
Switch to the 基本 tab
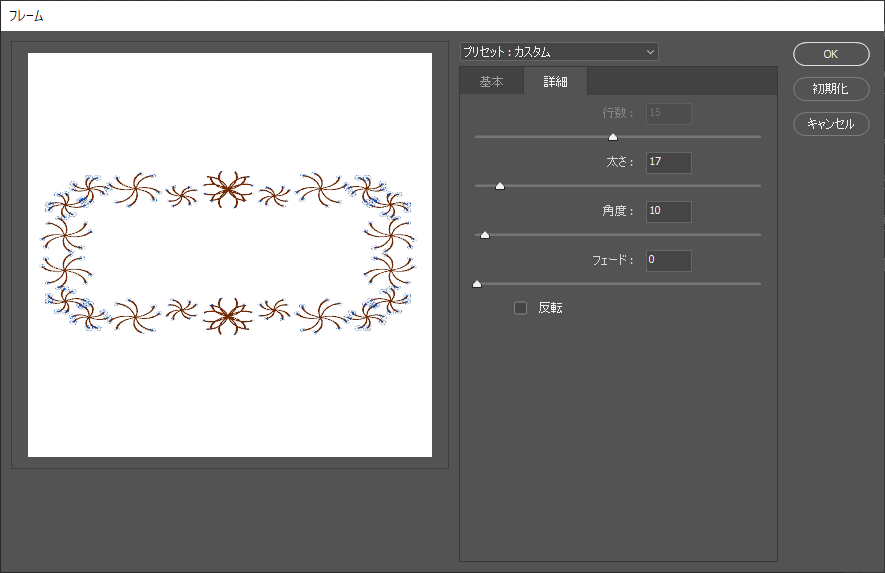pos(491,82)
